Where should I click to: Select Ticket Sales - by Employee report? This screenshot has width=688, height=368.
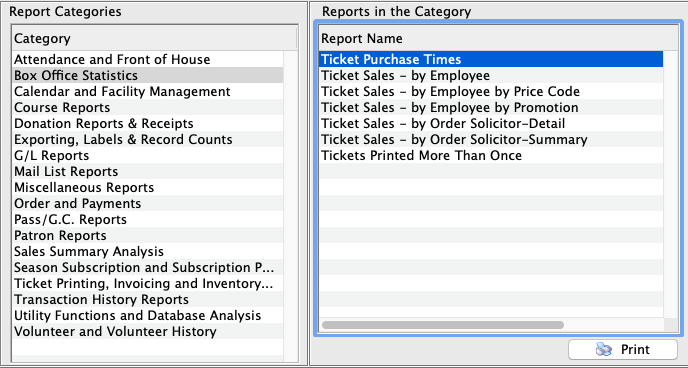pyautogui.click(x=491, y=75)
